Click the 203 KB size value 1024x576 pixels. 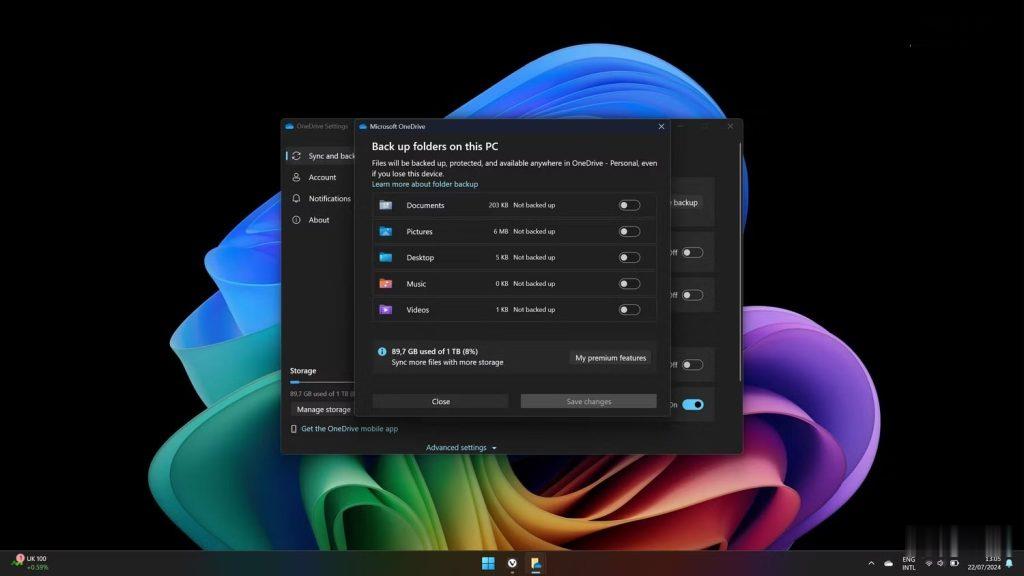498,205
